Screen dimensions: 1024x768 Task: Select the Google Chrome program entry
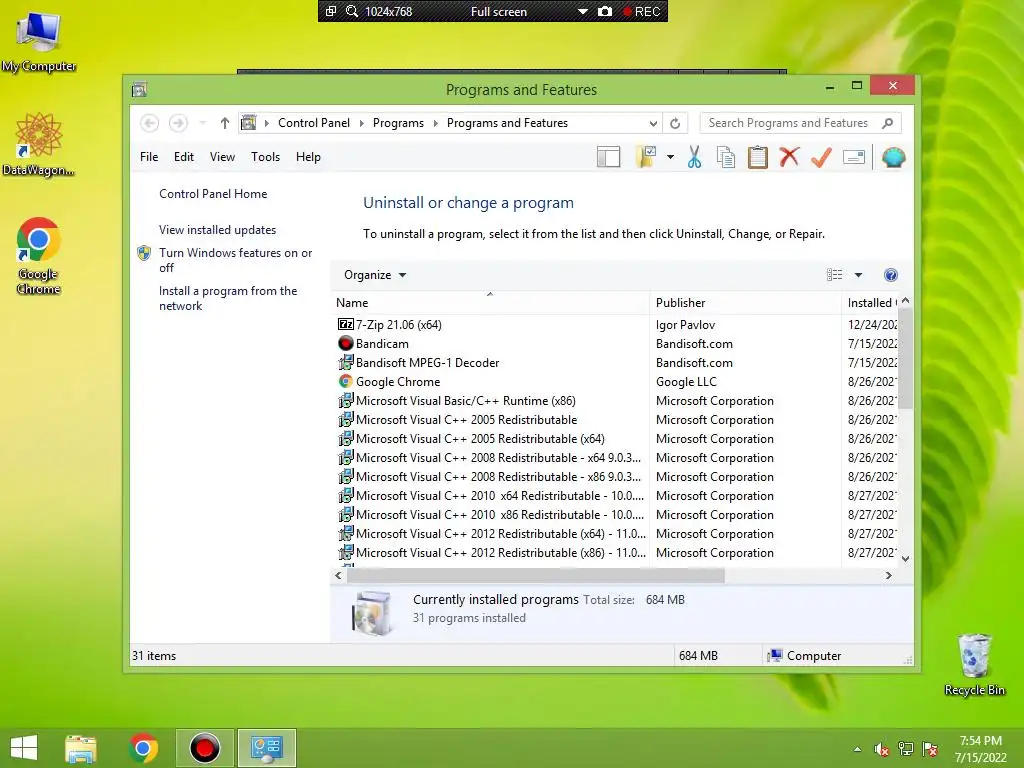[x=398, y=381]
